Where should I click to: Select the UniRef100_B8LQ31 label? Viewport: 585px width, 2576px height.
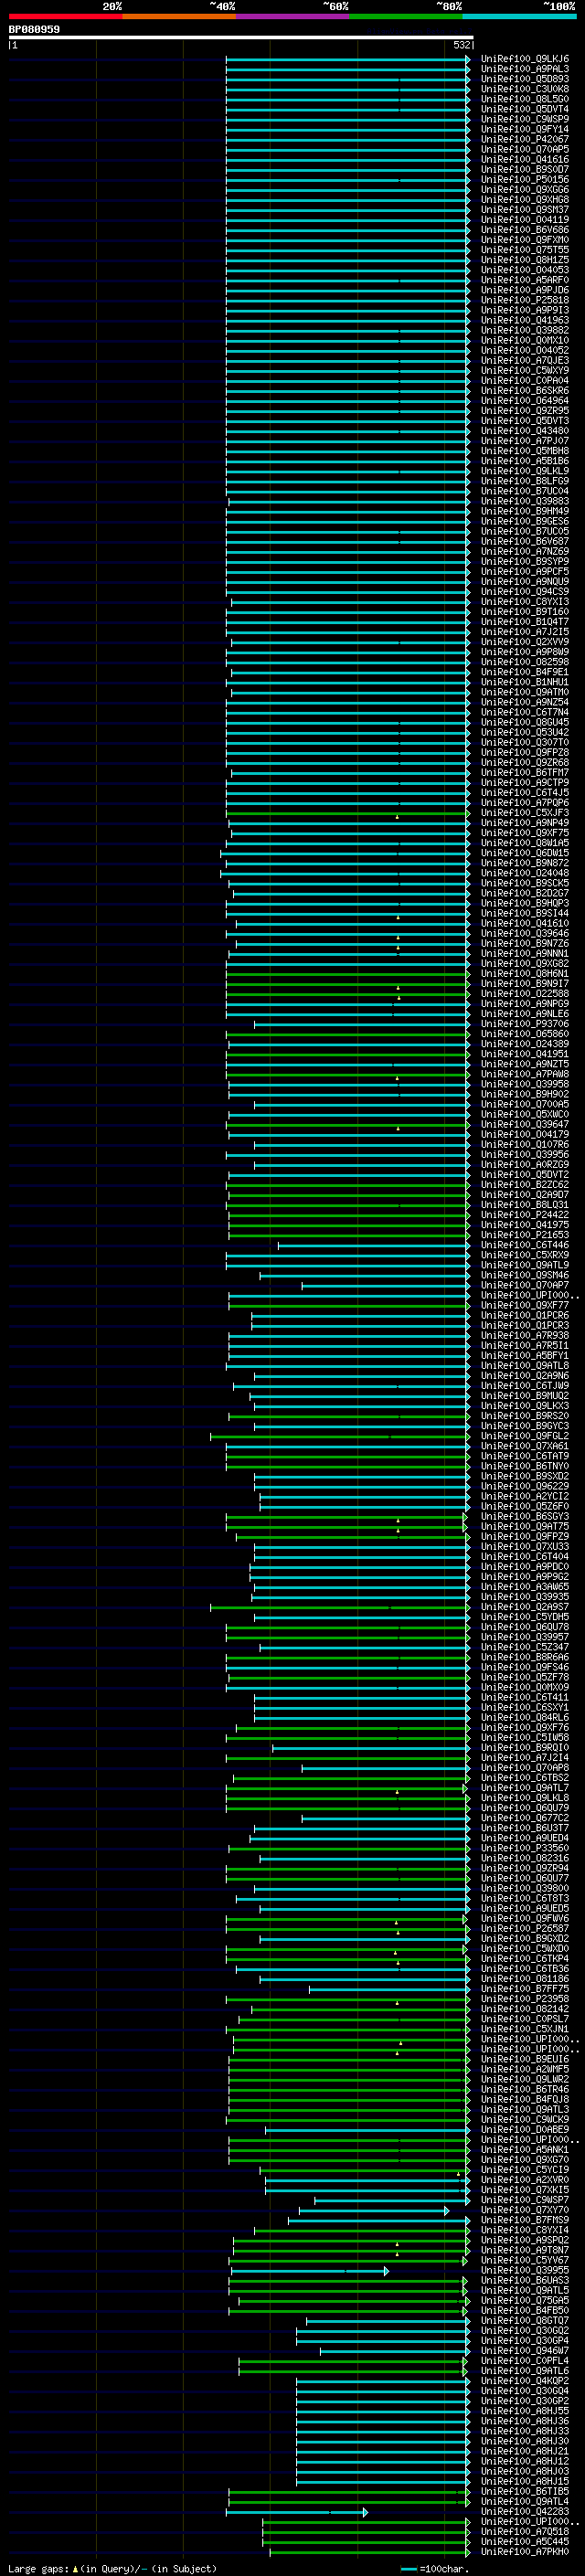click(525, 1205)
